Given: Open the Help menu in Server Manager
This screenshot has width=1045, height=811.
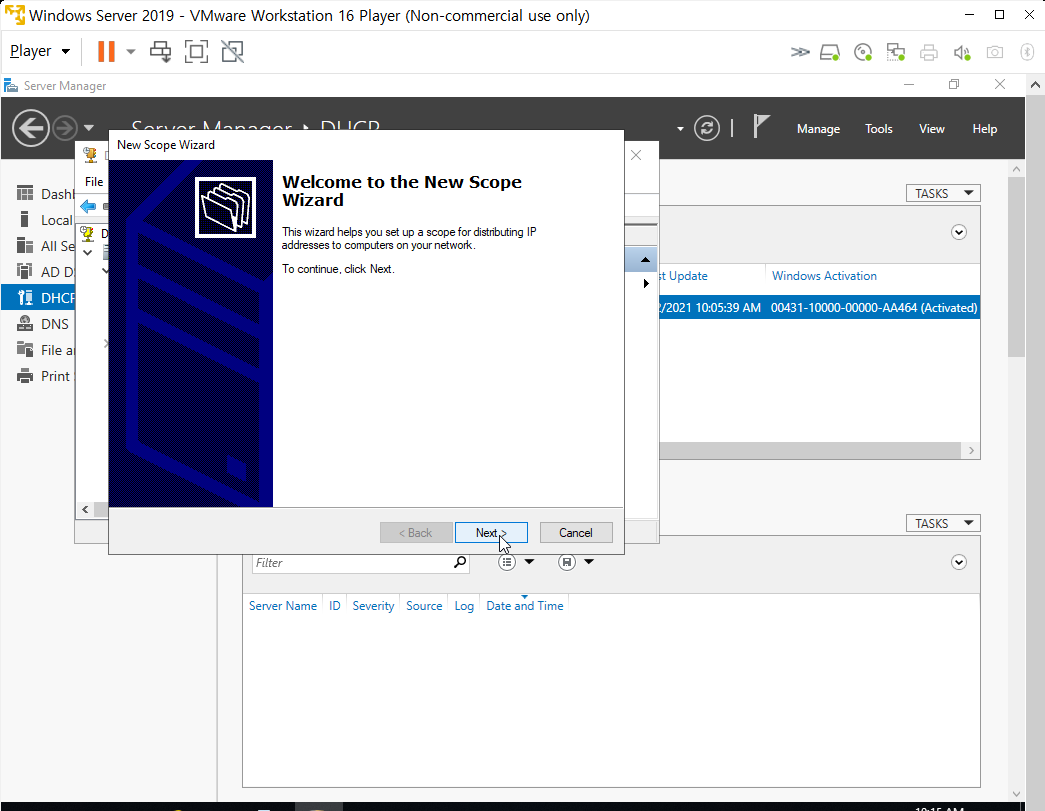Looking at the screenshot, I should click(984, 129).
